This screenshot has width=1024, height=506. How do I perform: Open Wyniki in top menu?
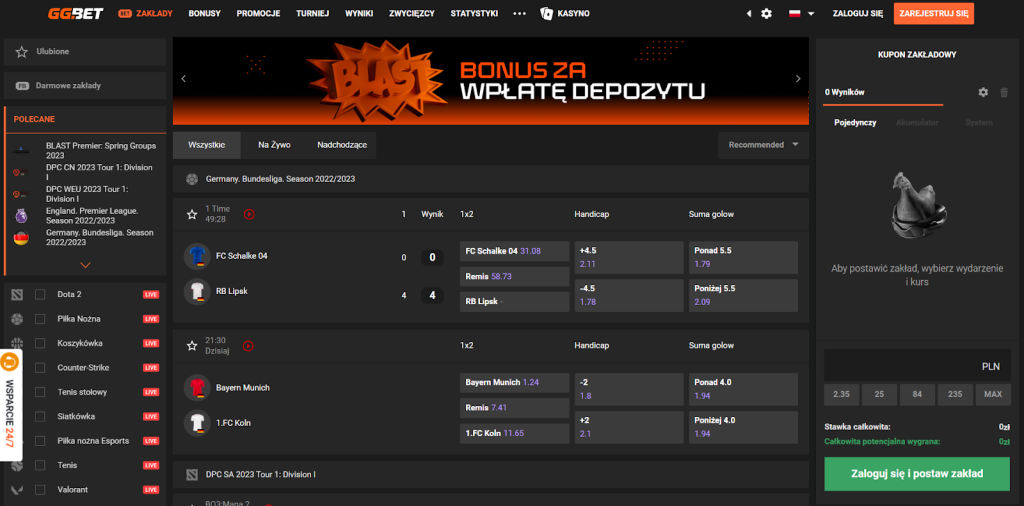(359, 14)
